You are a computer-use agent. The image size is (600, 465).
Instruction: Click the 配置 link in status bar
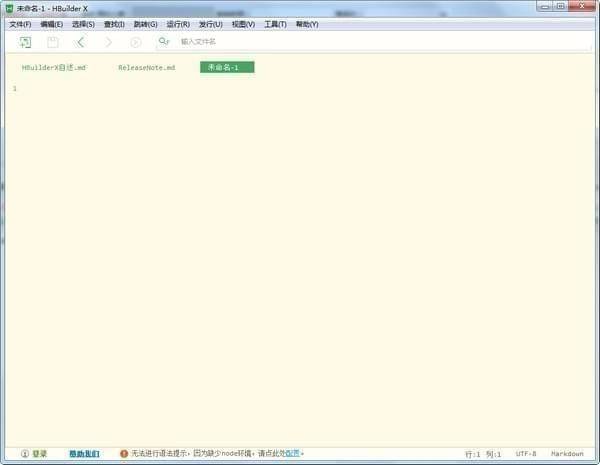pyautogui.click(x=292, y=453)
